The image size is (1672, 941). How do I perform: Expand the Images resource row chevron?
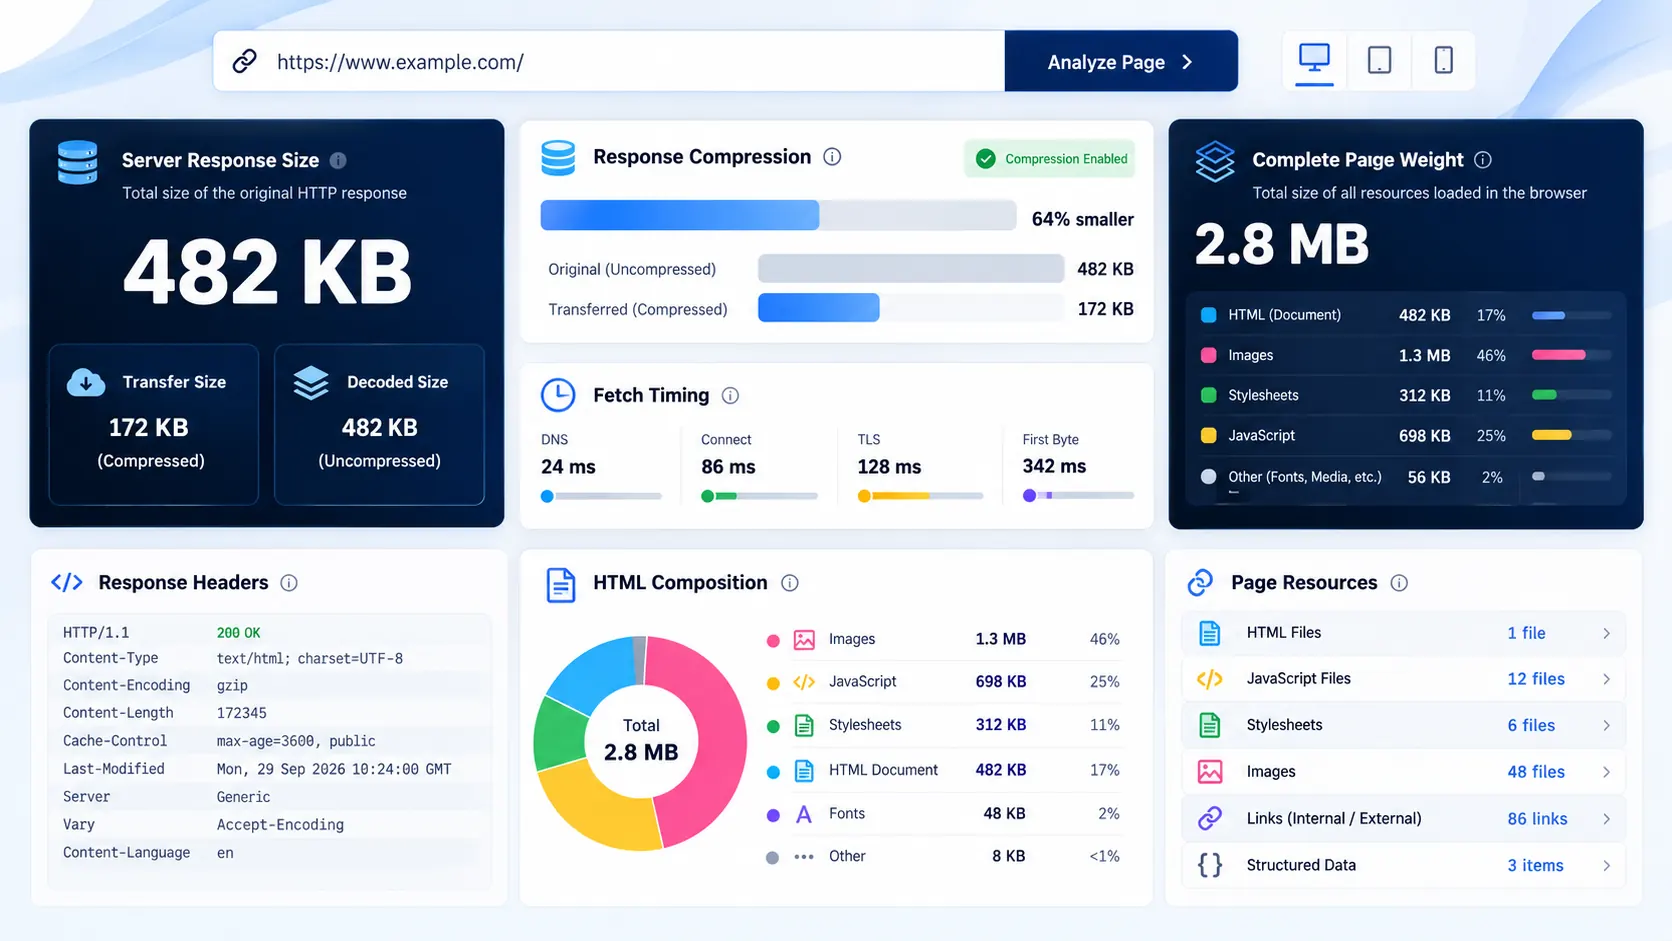click(1606, 772)
